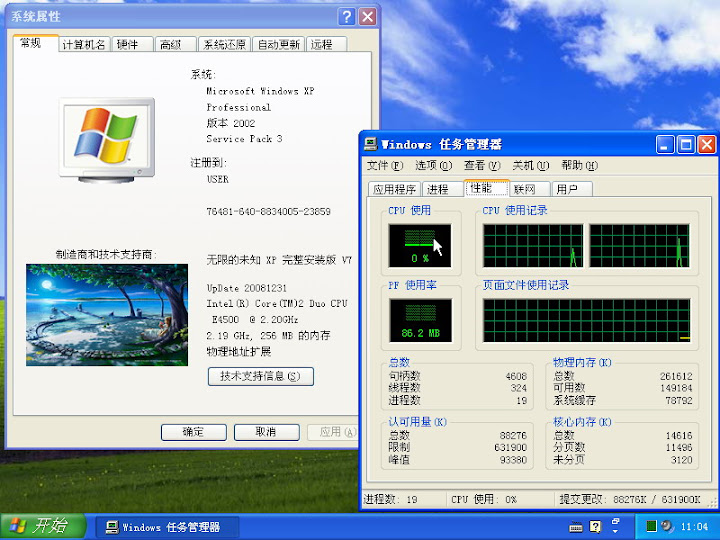Click the 系统缓存 value 78792
The height and width of the screenshot is (540, 720).
679,401
